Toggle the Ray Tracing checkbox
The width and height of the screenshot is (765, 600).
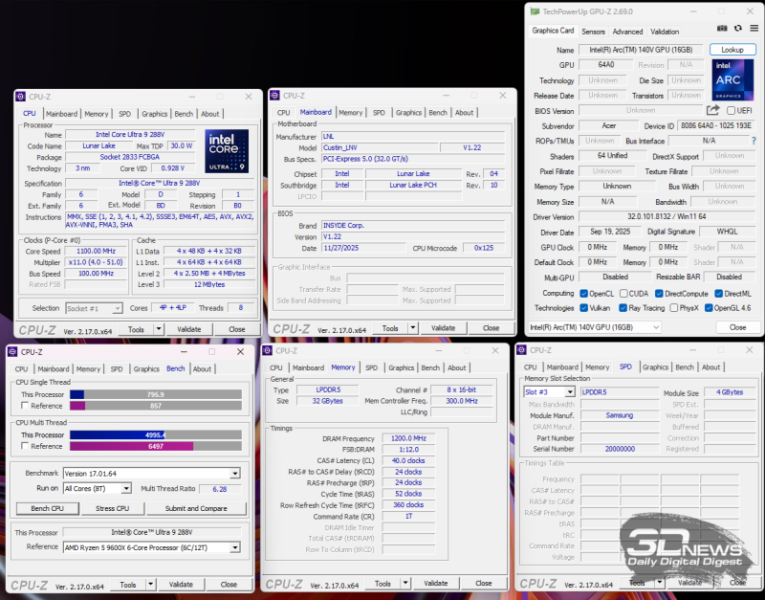(x=623, y=308)
